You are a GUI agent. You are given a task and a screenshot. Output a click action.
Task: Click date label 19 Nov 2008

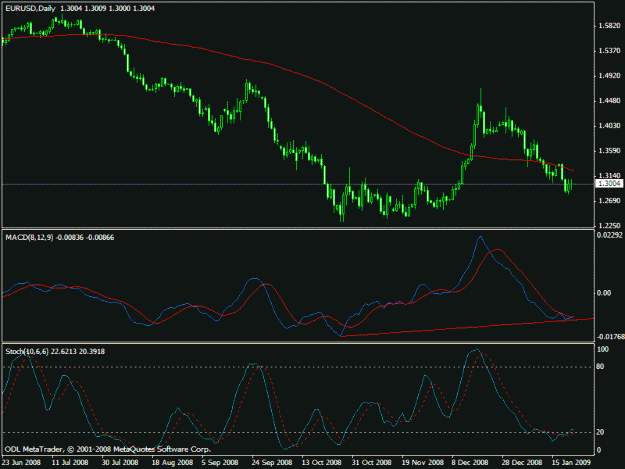[x=423, y=462]
